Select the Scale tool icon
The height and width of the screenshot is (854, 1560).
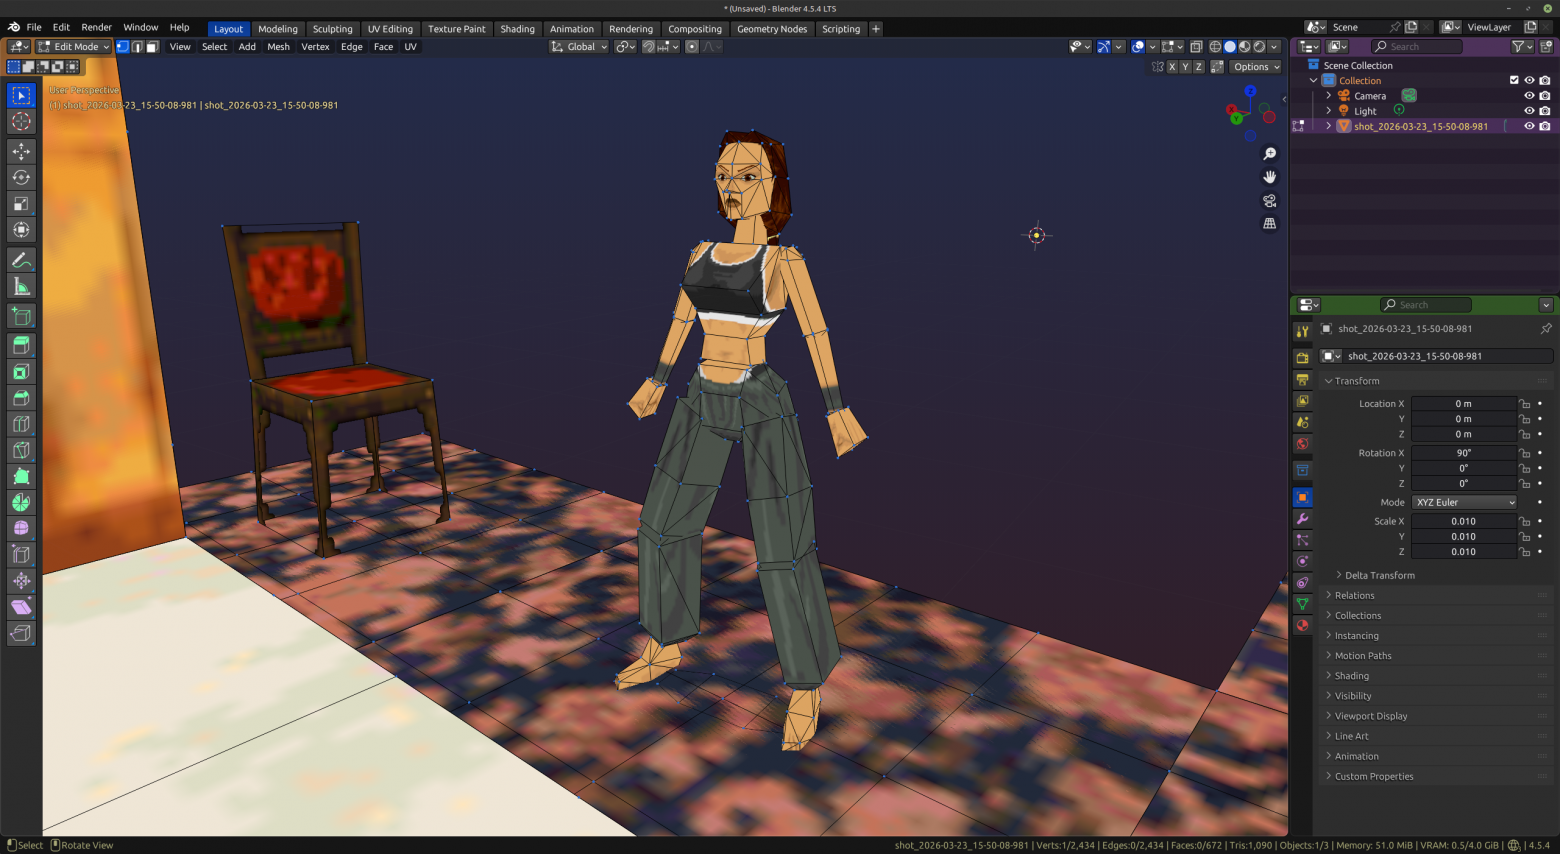(21, 204)
